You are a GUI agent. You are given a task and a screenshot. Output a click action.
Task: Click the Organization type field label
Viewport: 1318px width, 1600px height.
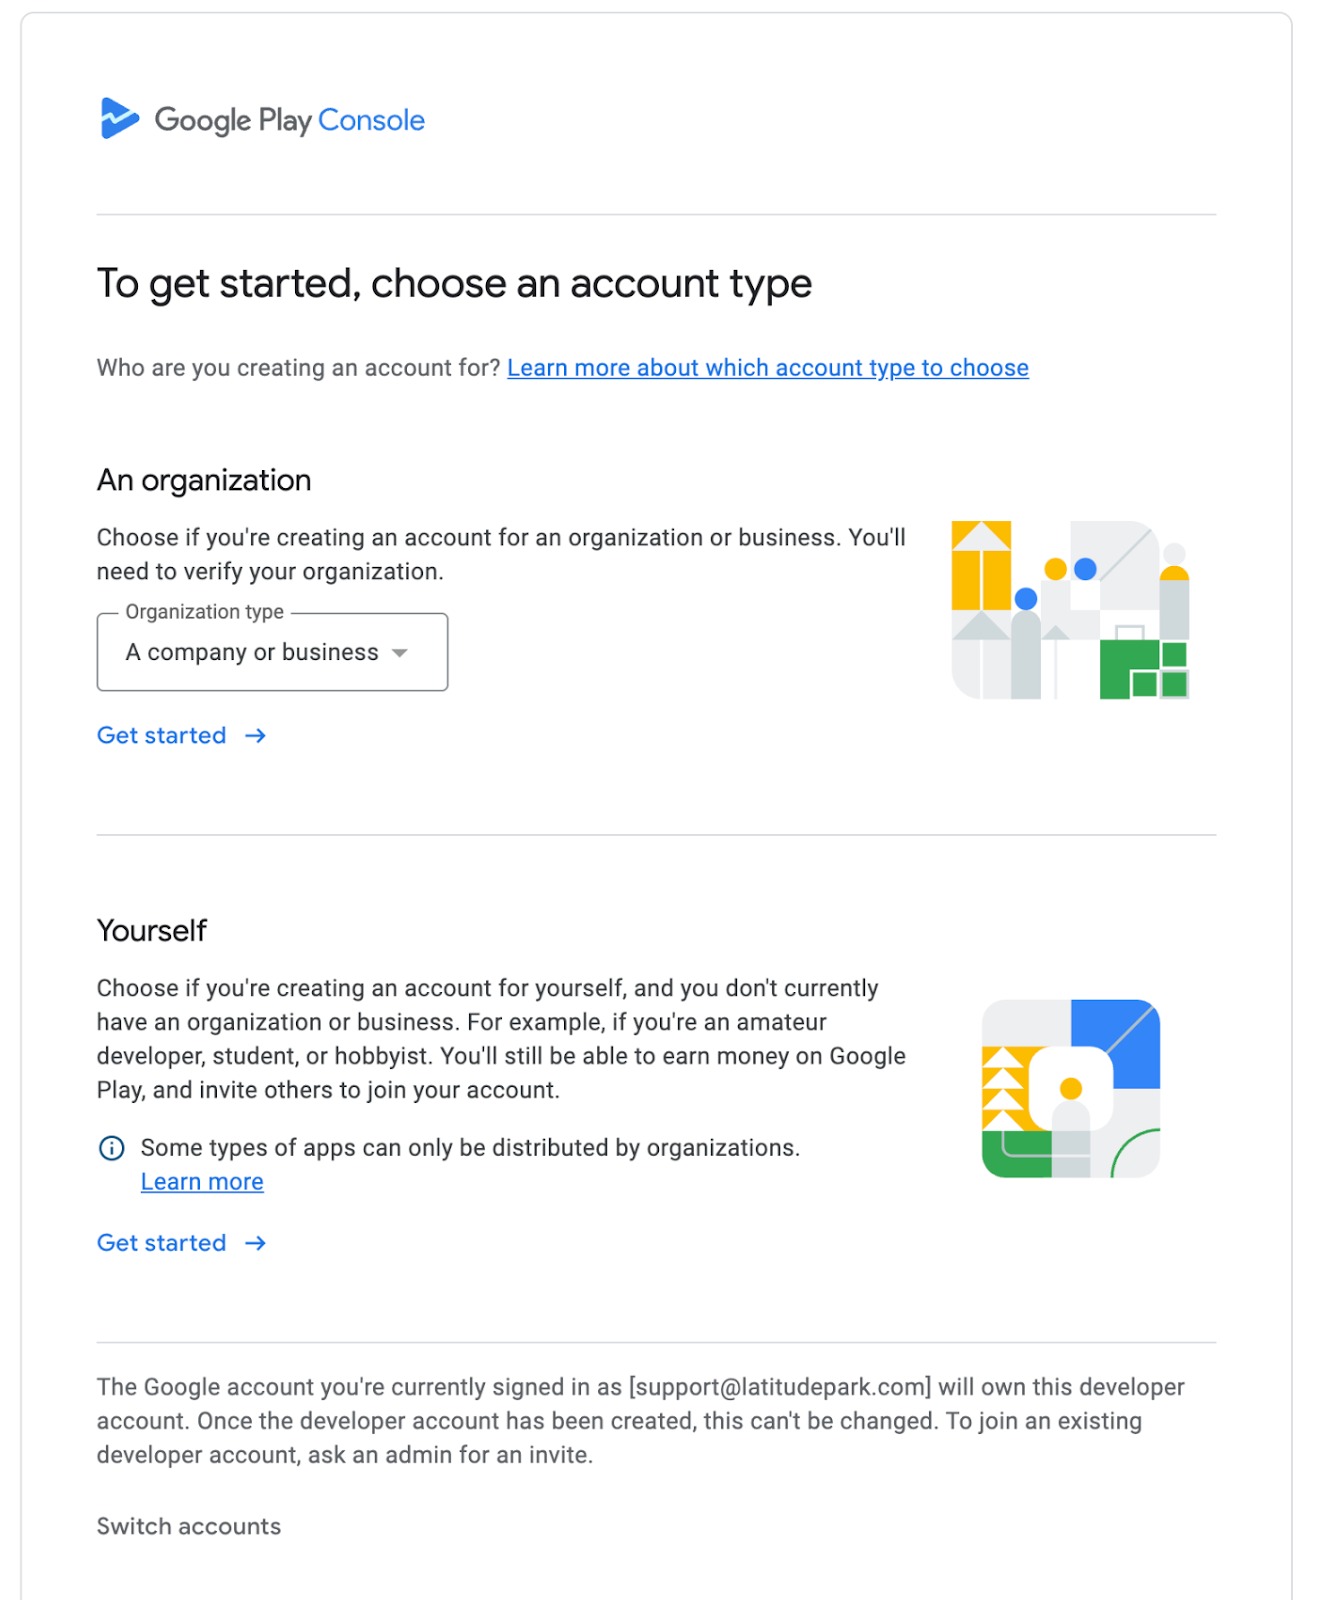coord(205,612)
